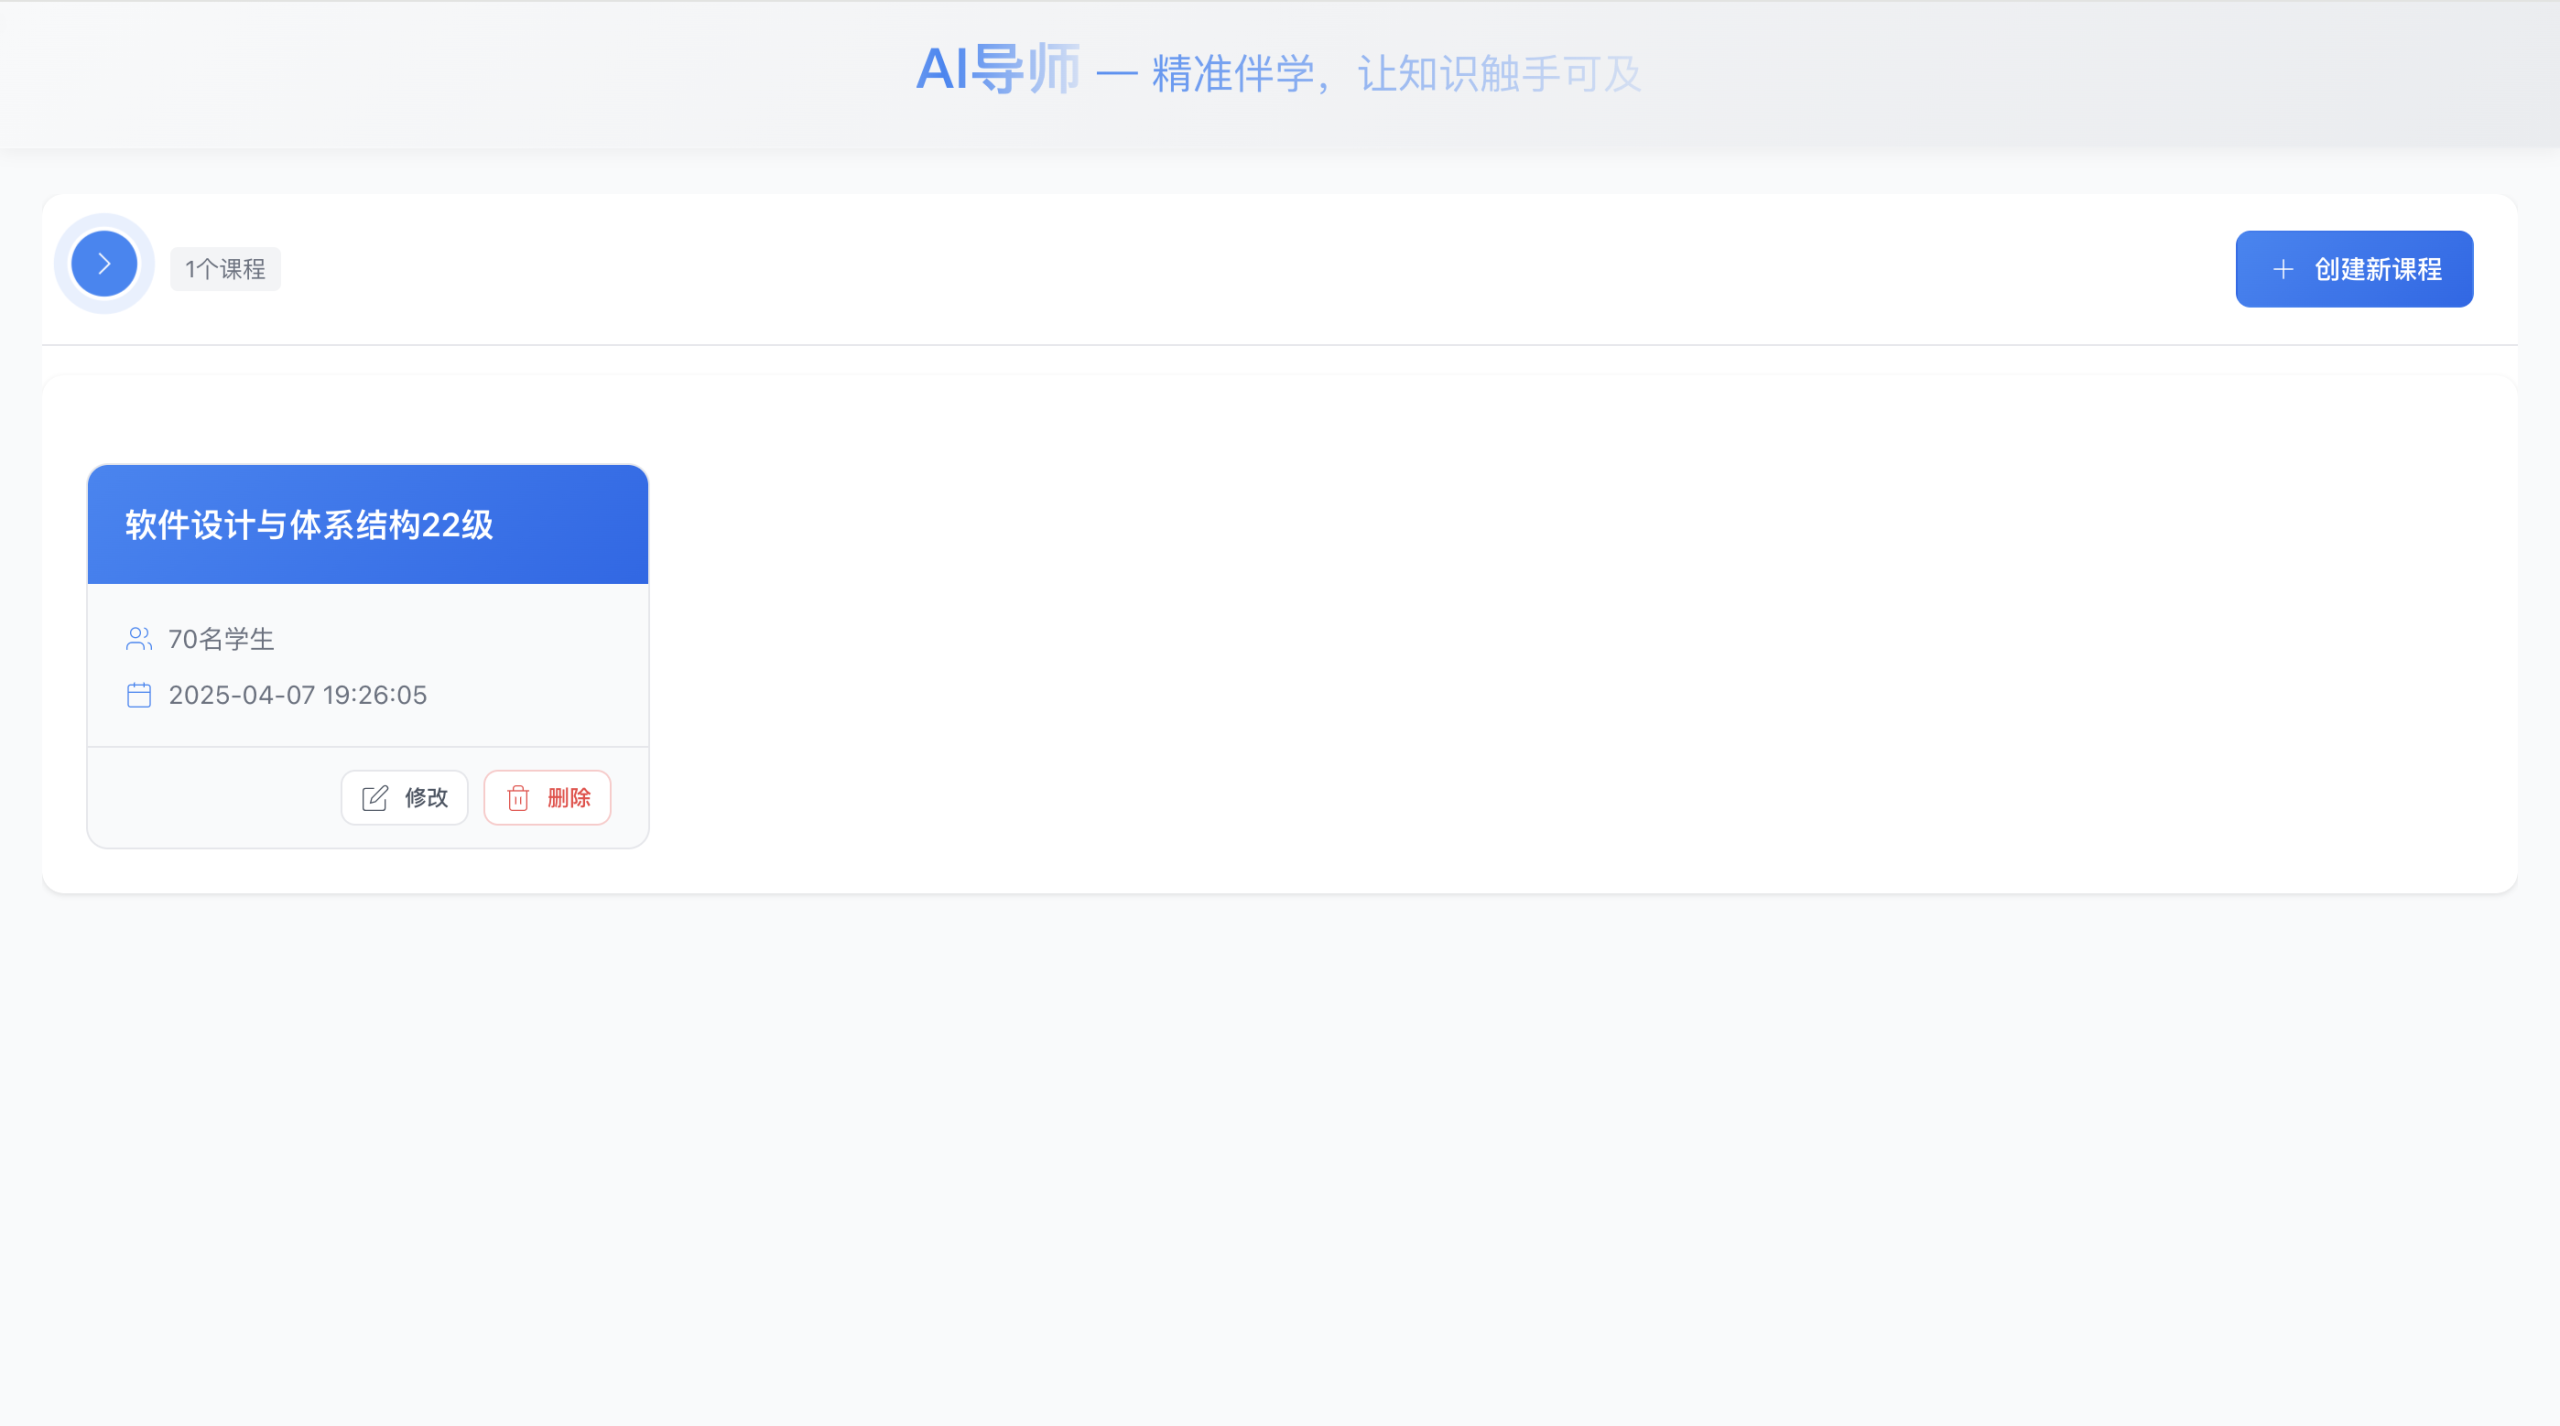
Task: Click the students group icon
Action: click(139, 639)
